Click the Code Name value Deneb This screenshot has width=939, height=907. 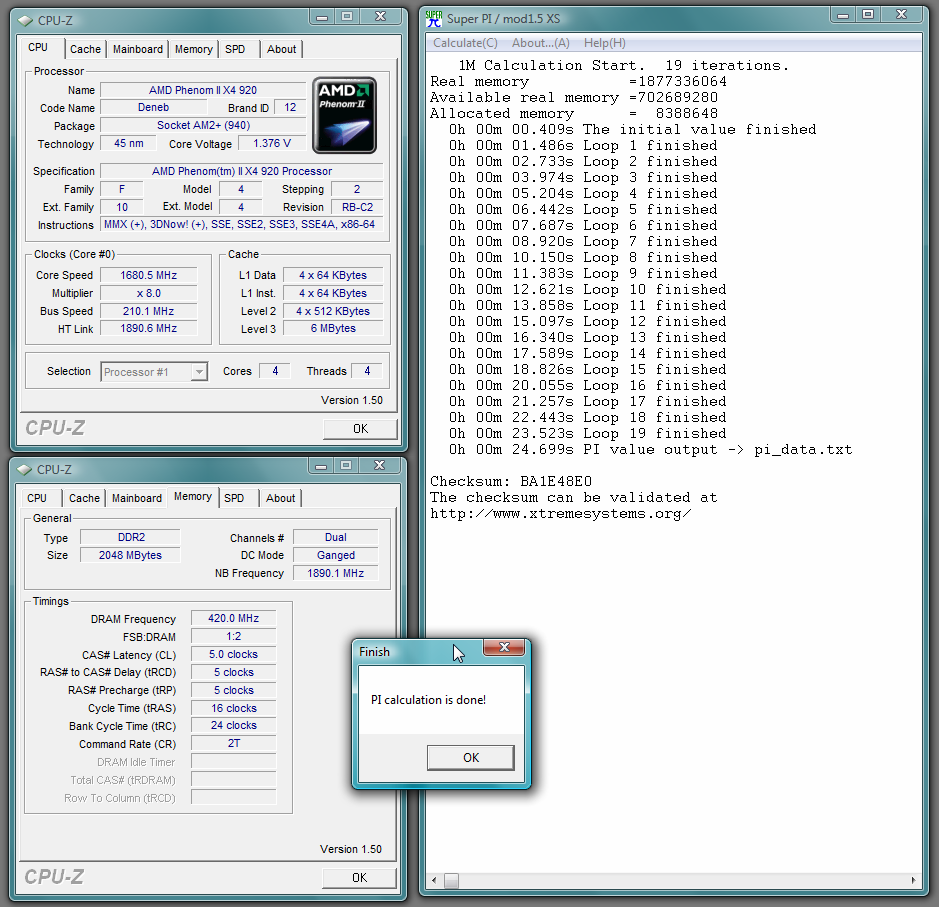pyautogui.click(x=153, y=108)
